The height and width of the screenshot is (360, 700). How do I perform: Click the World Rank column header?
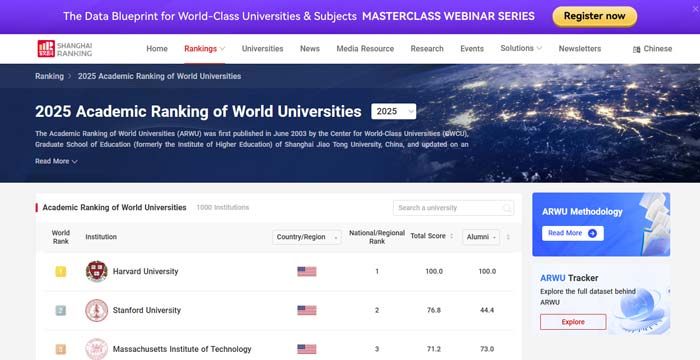(61, 237)
